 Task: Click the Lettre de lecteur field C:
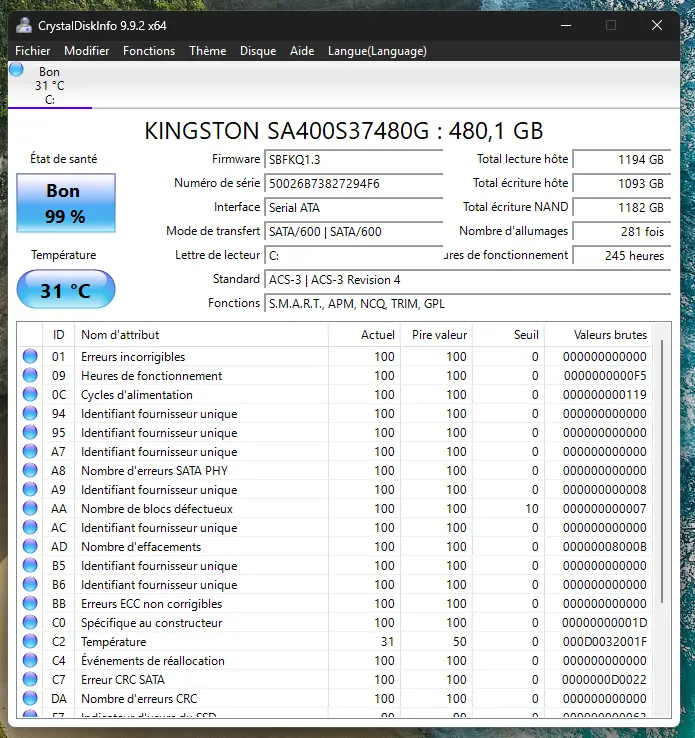[x=354, y=256]
